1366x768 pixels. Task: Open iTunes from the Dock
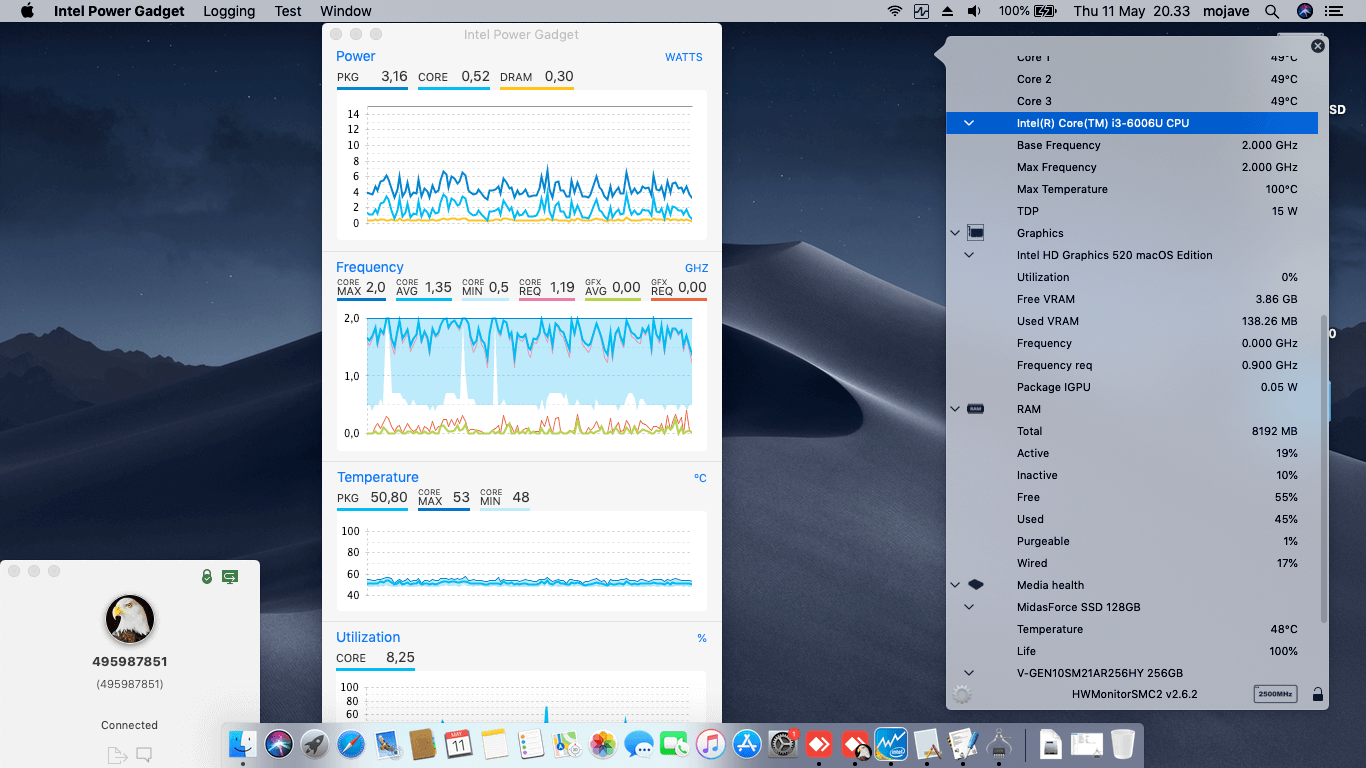click(x=711, y=744)
